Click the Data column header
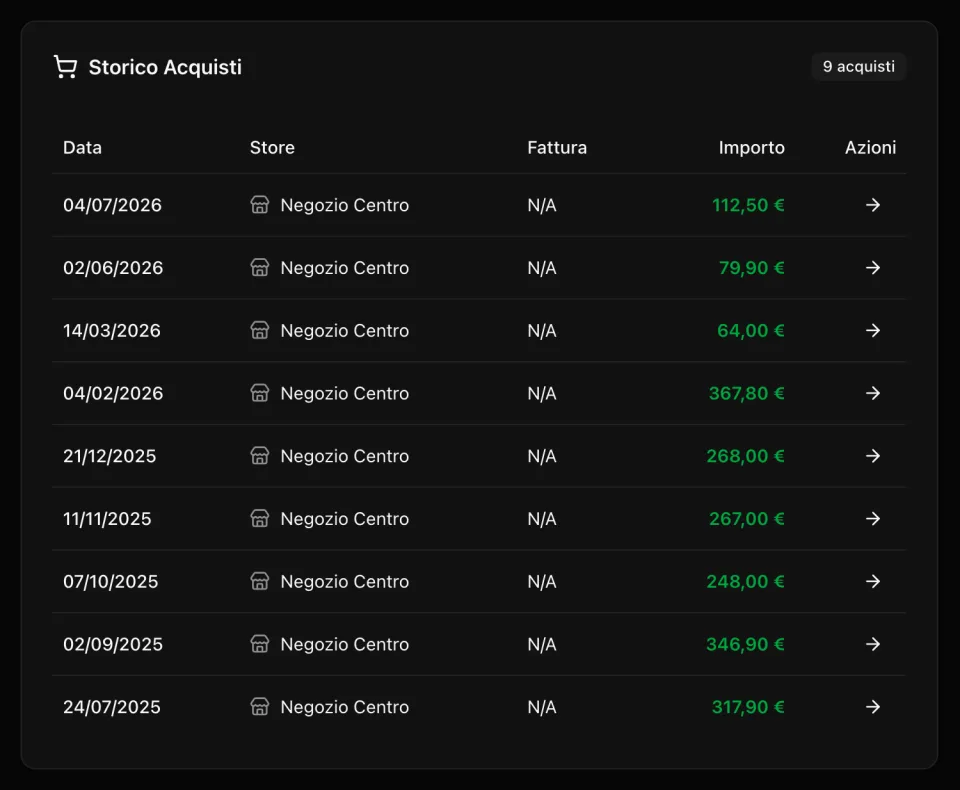The width and height of the screenshot is (960, 790). point(83,148)
